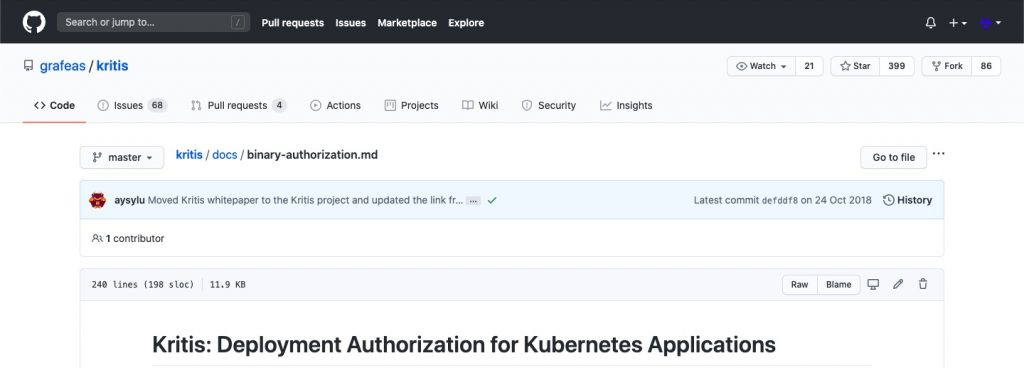Image resolution: width=1024 pixels, height=368 pixels.
Task: Fork the kritis repository
Action: click(947, 66)
